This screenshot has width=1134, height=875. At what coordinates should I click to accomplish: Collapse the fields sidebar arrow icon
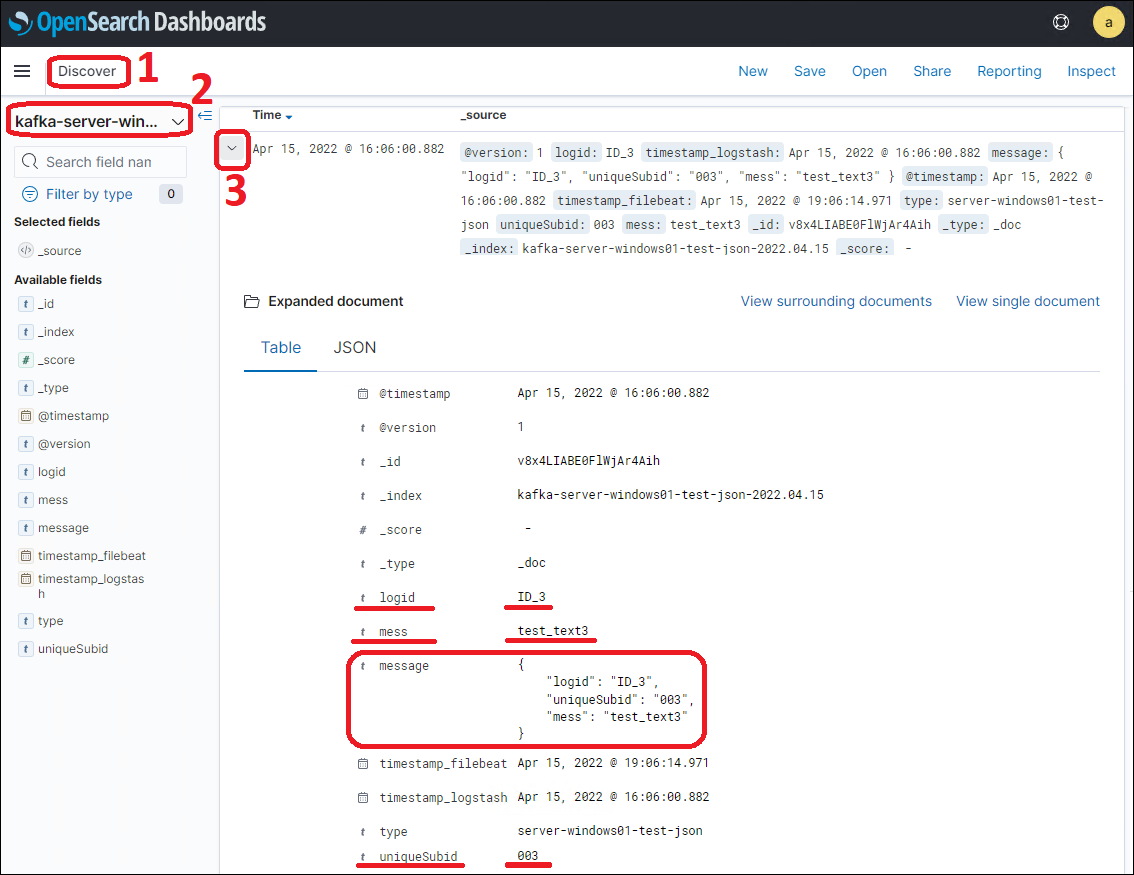point(205,116)
